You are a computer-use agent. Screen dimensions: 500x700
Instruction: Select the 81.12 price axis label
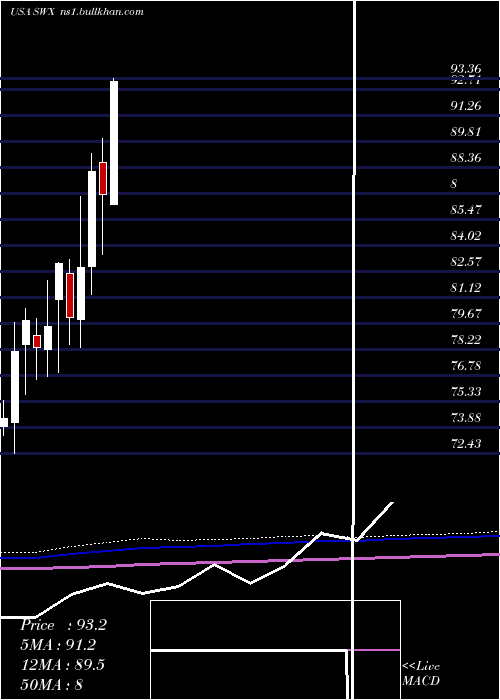tap(466, 288)
